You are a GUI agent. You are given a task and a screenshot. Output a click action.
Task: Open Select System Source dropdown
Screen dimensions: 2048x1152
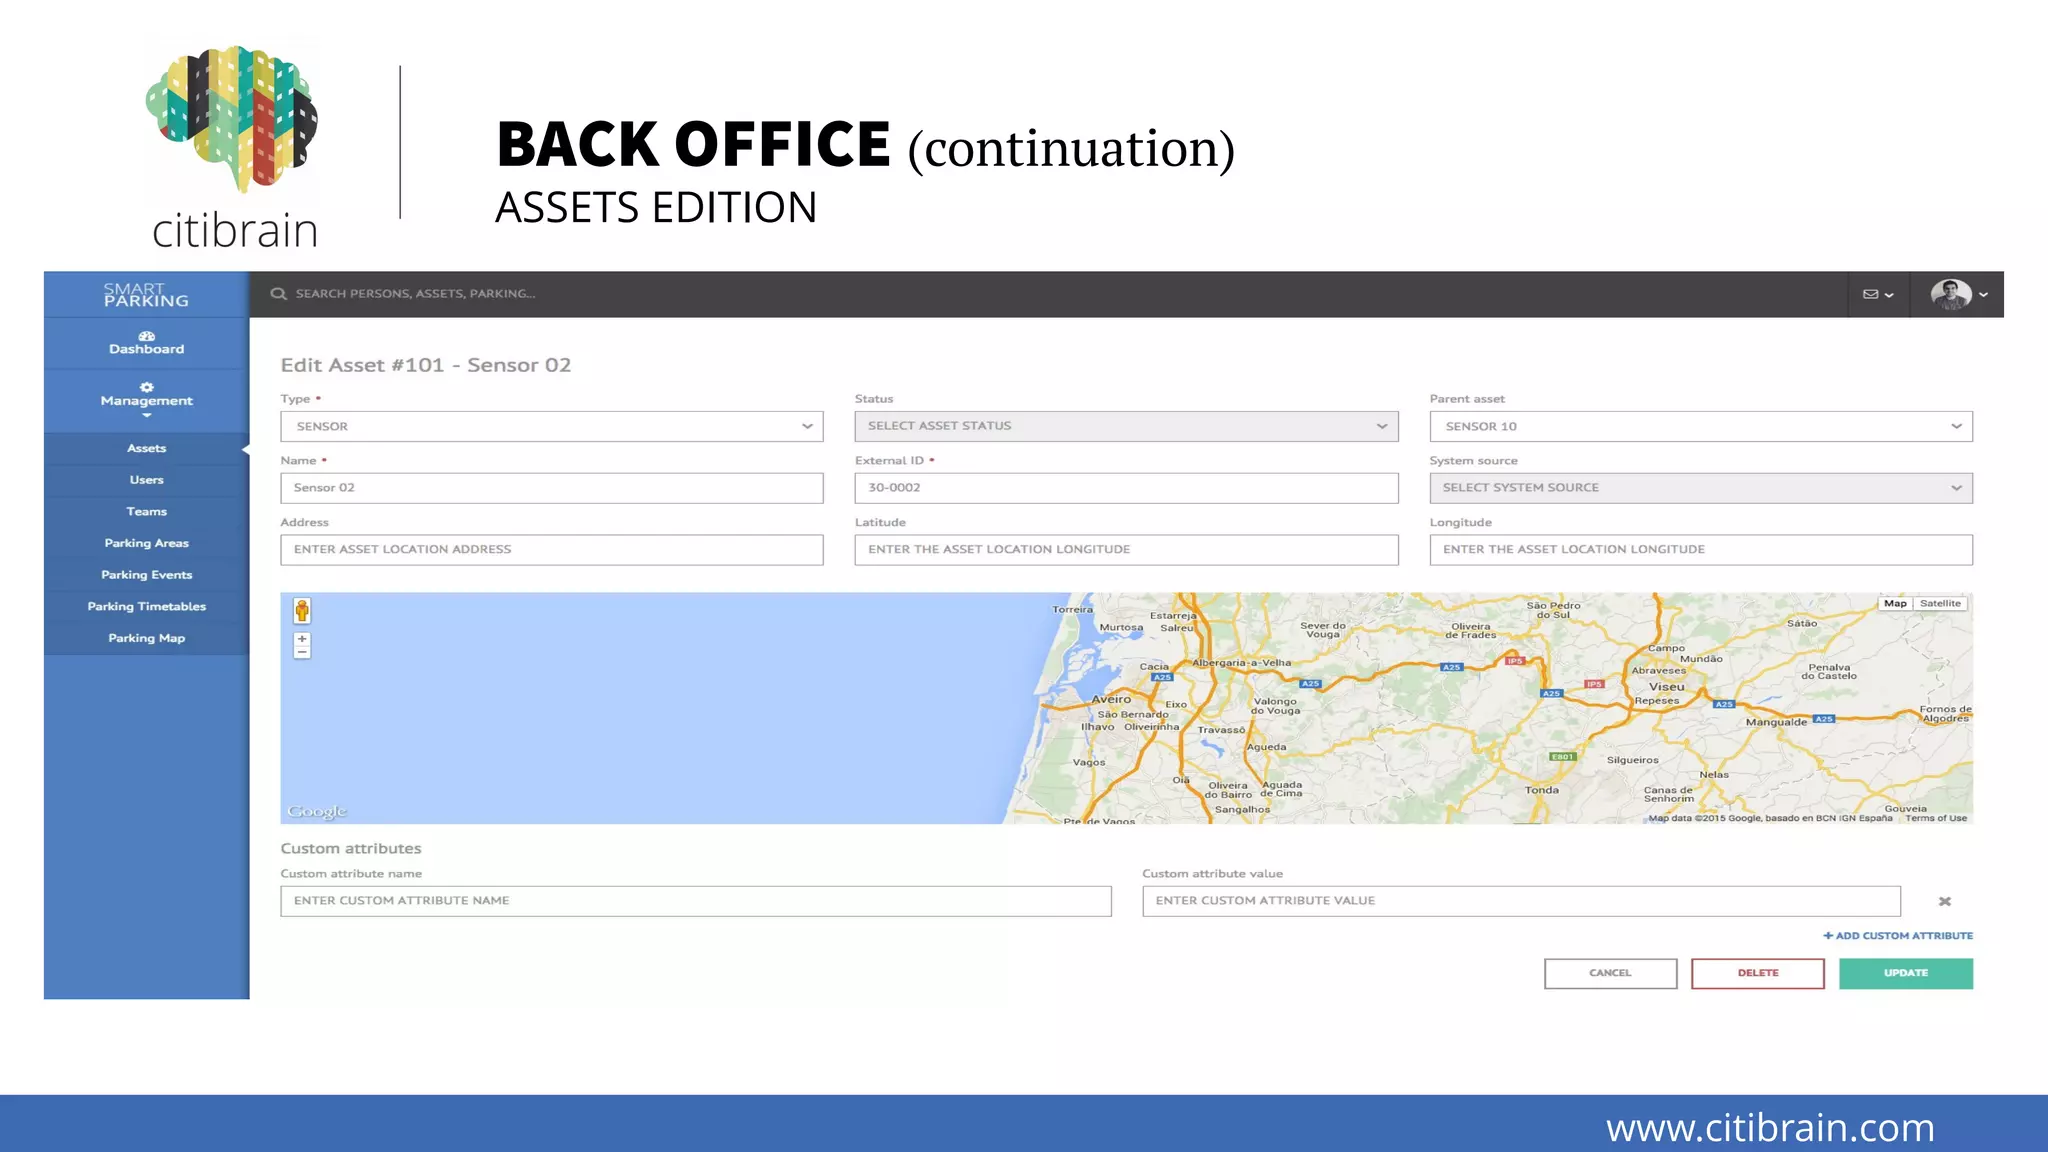(x=1701, y=488)
